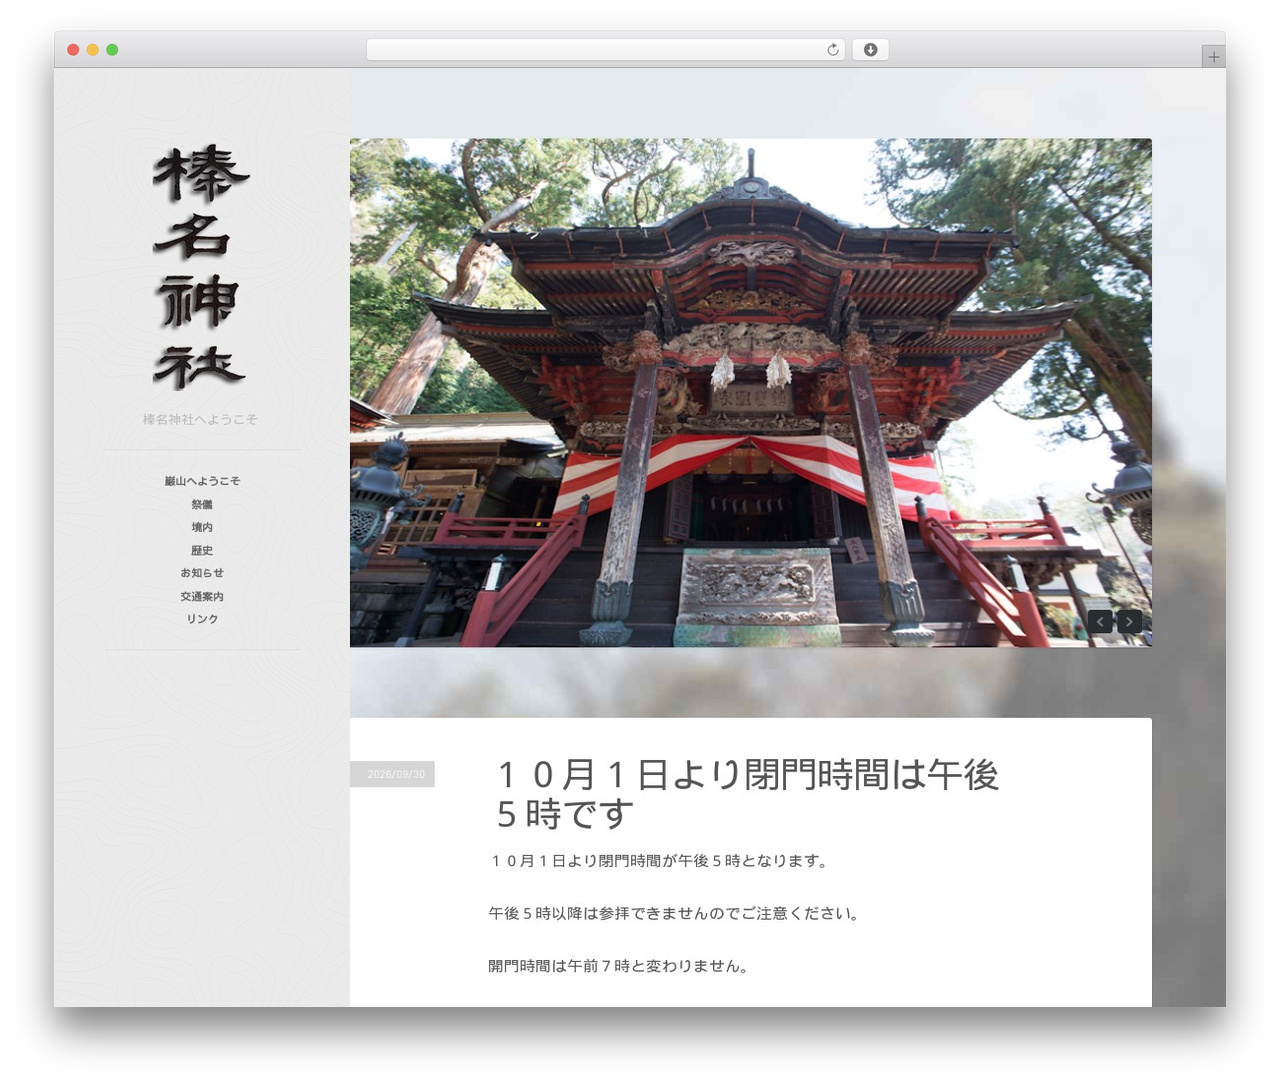This screenshot has width=1280, height=1084.
Task: Open the 交通案内 page
Action: coord(202,596)
